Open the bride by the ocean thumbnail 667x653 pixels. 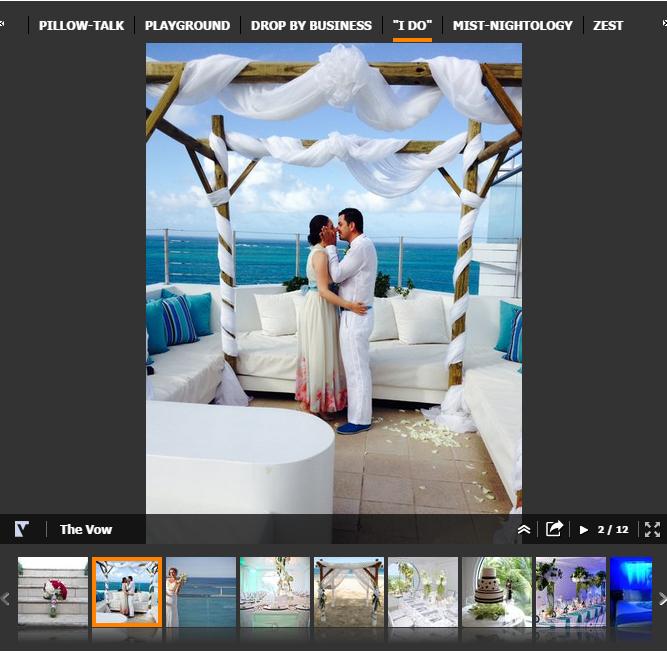click(x=201, y=592)
